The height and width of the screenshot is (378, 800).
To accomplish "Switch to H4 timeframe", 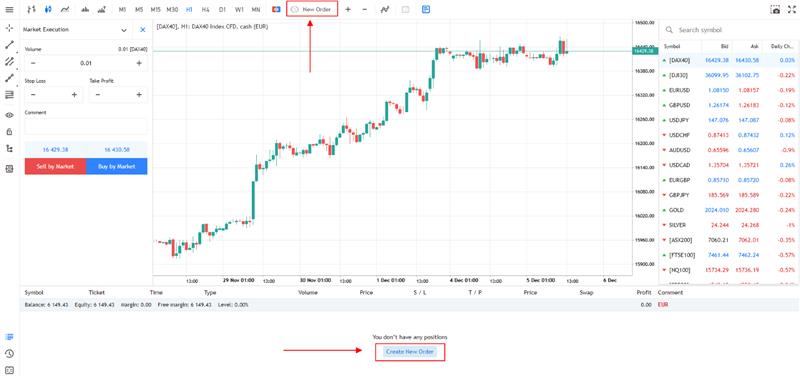I will [x=205, y=9].
